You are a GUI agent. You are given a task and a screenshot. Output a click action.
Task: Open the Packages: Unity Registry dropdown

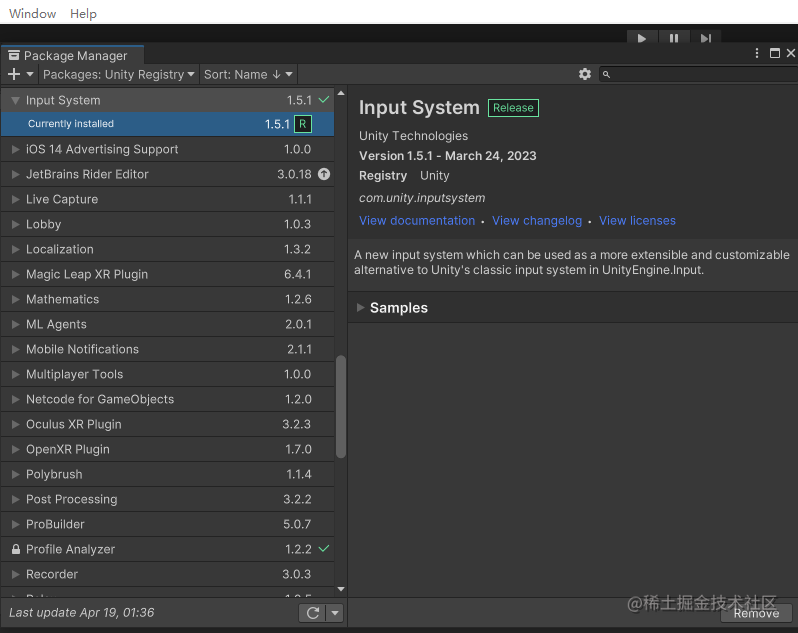pos(118,74)
